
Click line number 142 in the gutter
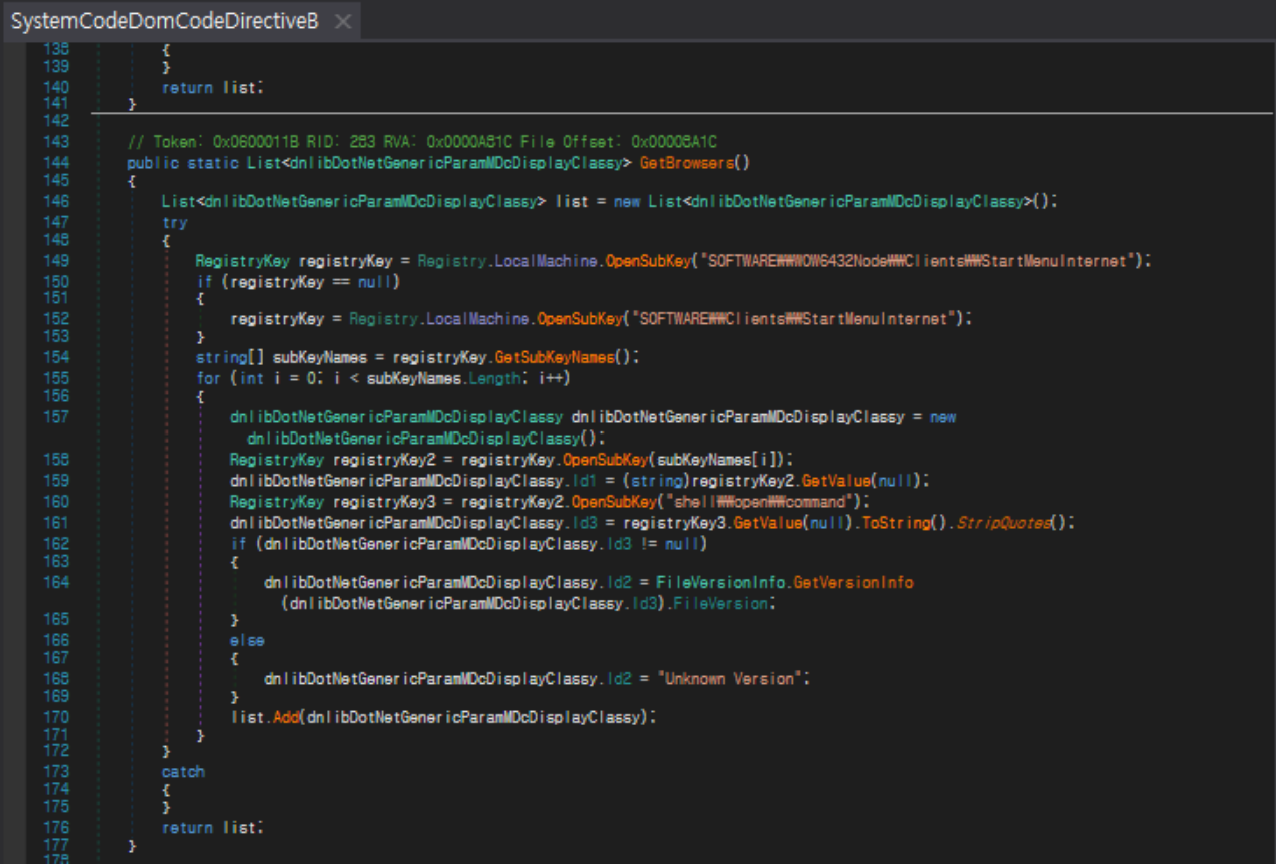[x=56, y=120]
